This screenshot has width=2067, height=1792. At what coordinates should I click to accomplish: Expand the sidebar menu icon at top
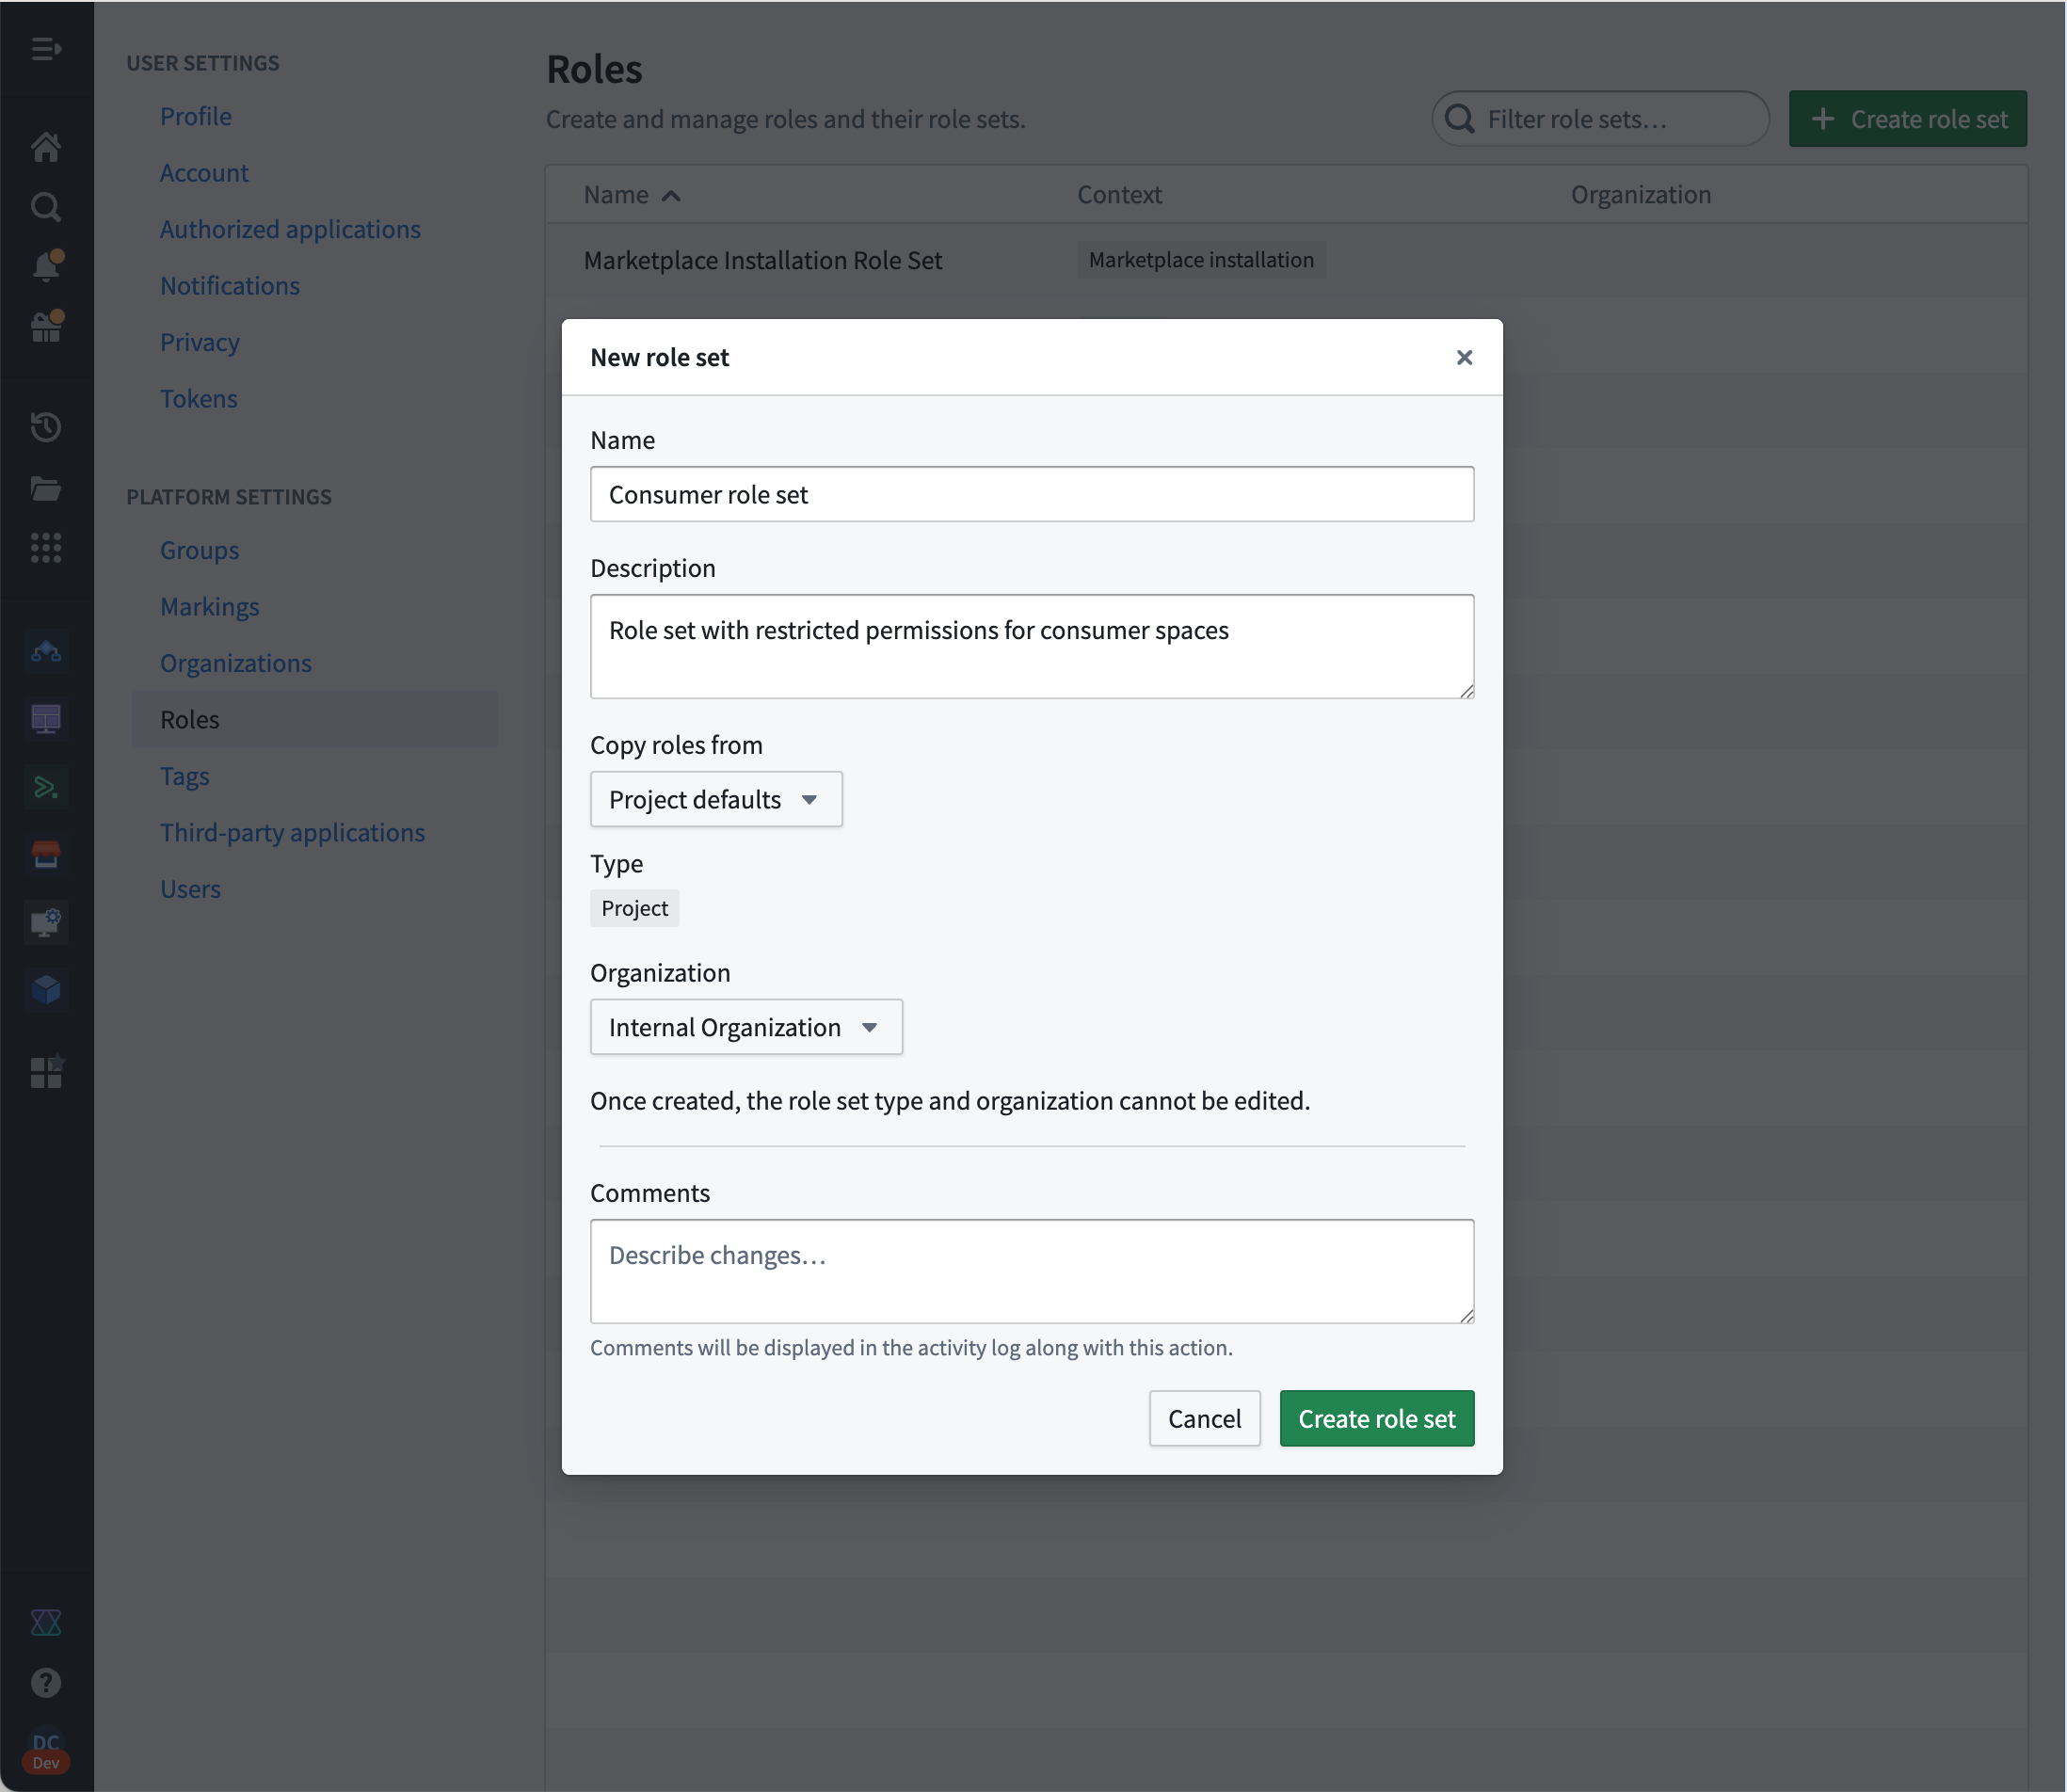[46, 49]
